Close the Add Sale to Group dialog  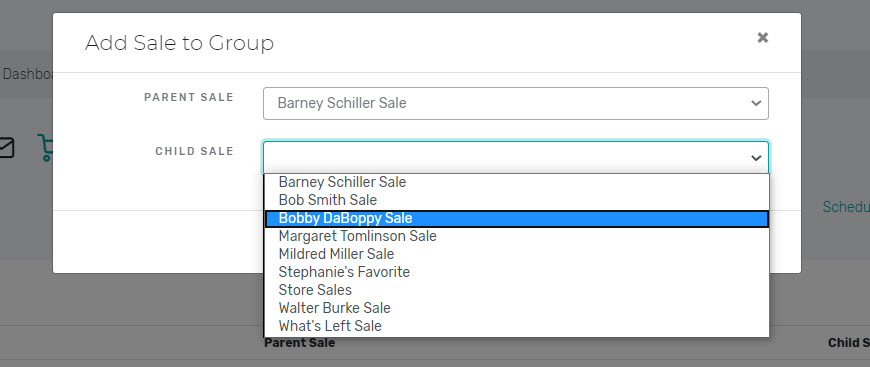762,38
